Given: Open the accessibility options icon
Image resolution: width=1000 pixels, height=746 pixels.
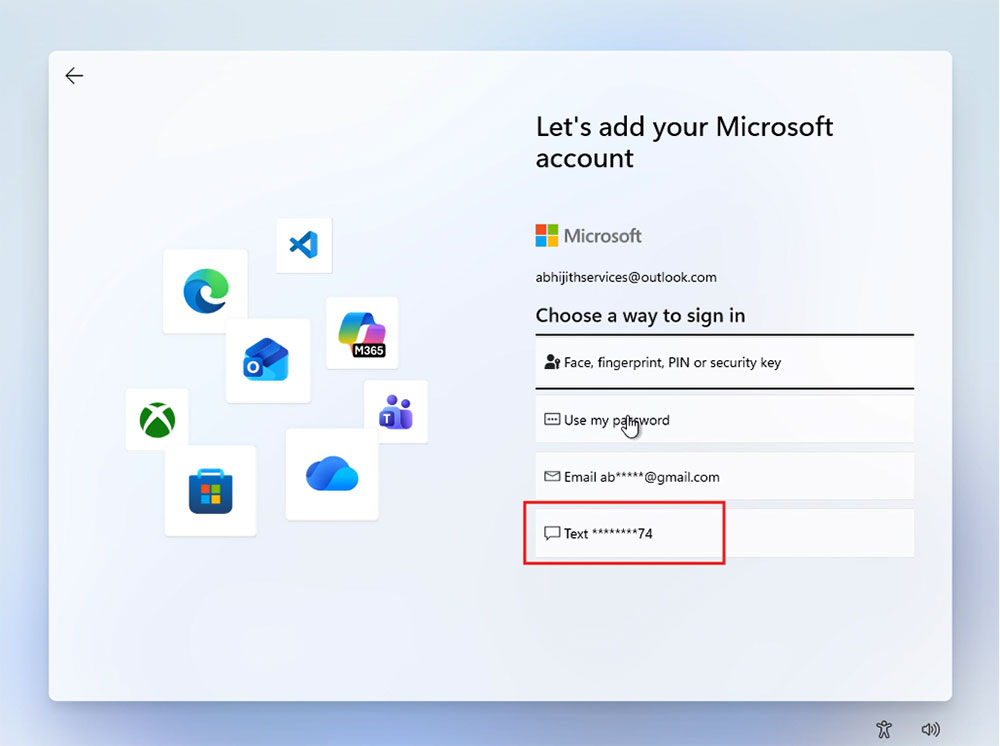Looking at the screenshot, I should (884, 729).
